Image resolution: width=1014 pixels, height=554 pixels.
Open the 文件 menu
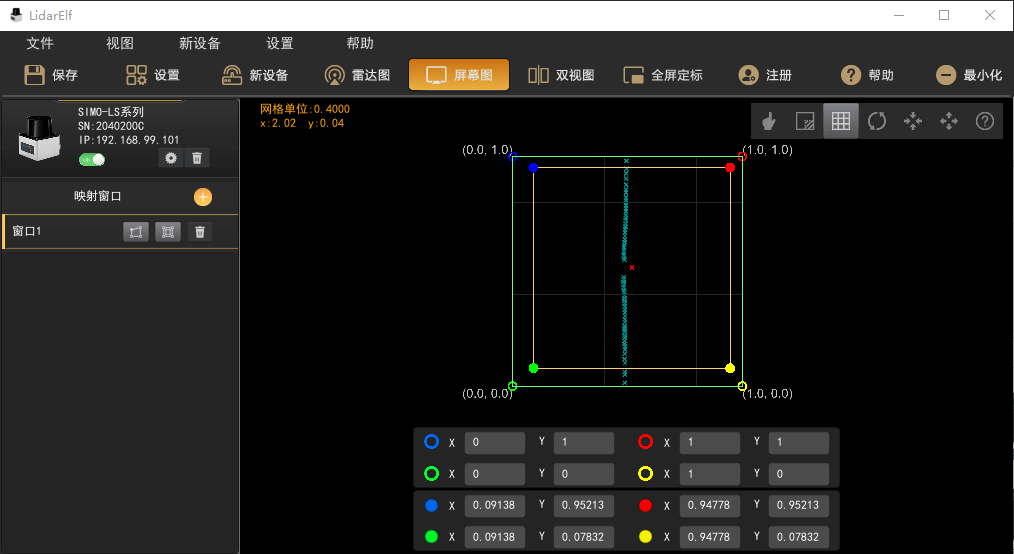pos(40,43)
